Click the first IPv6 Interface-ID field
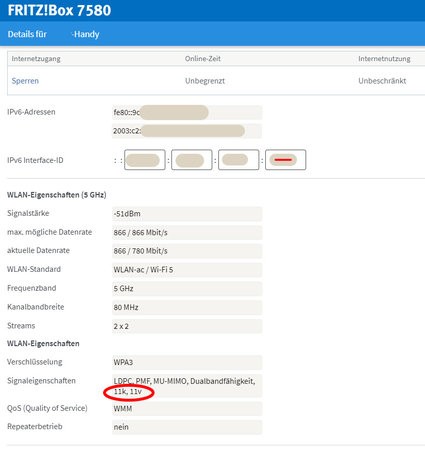This screenshot has height=450, width=425. [145, 160]
